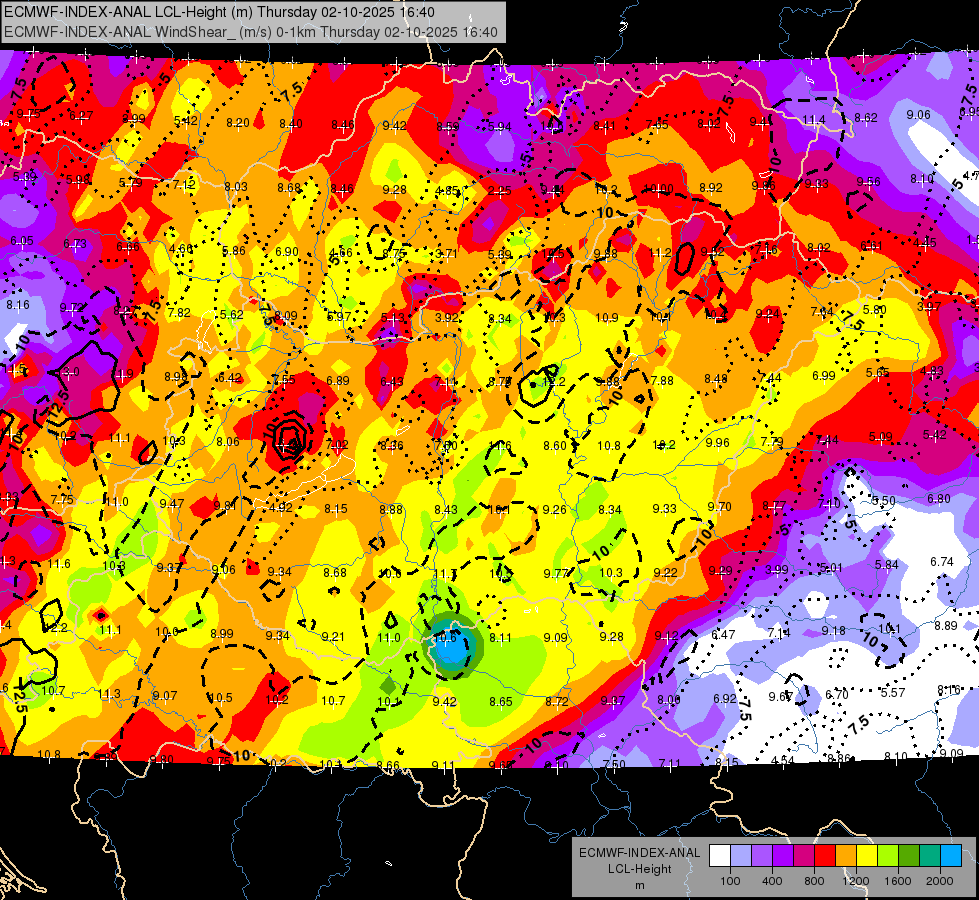Click the wind shear value '5.57'

tap(893, 692)
